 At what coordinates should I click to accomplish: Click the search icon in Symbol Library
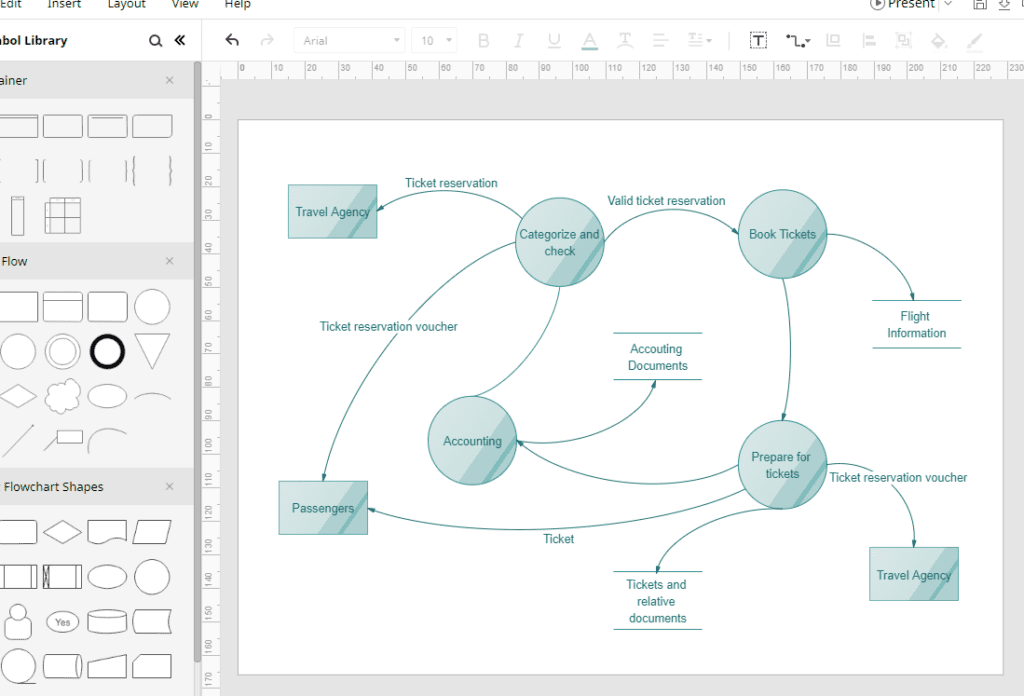pyautogui.click(x=155, y=41)
